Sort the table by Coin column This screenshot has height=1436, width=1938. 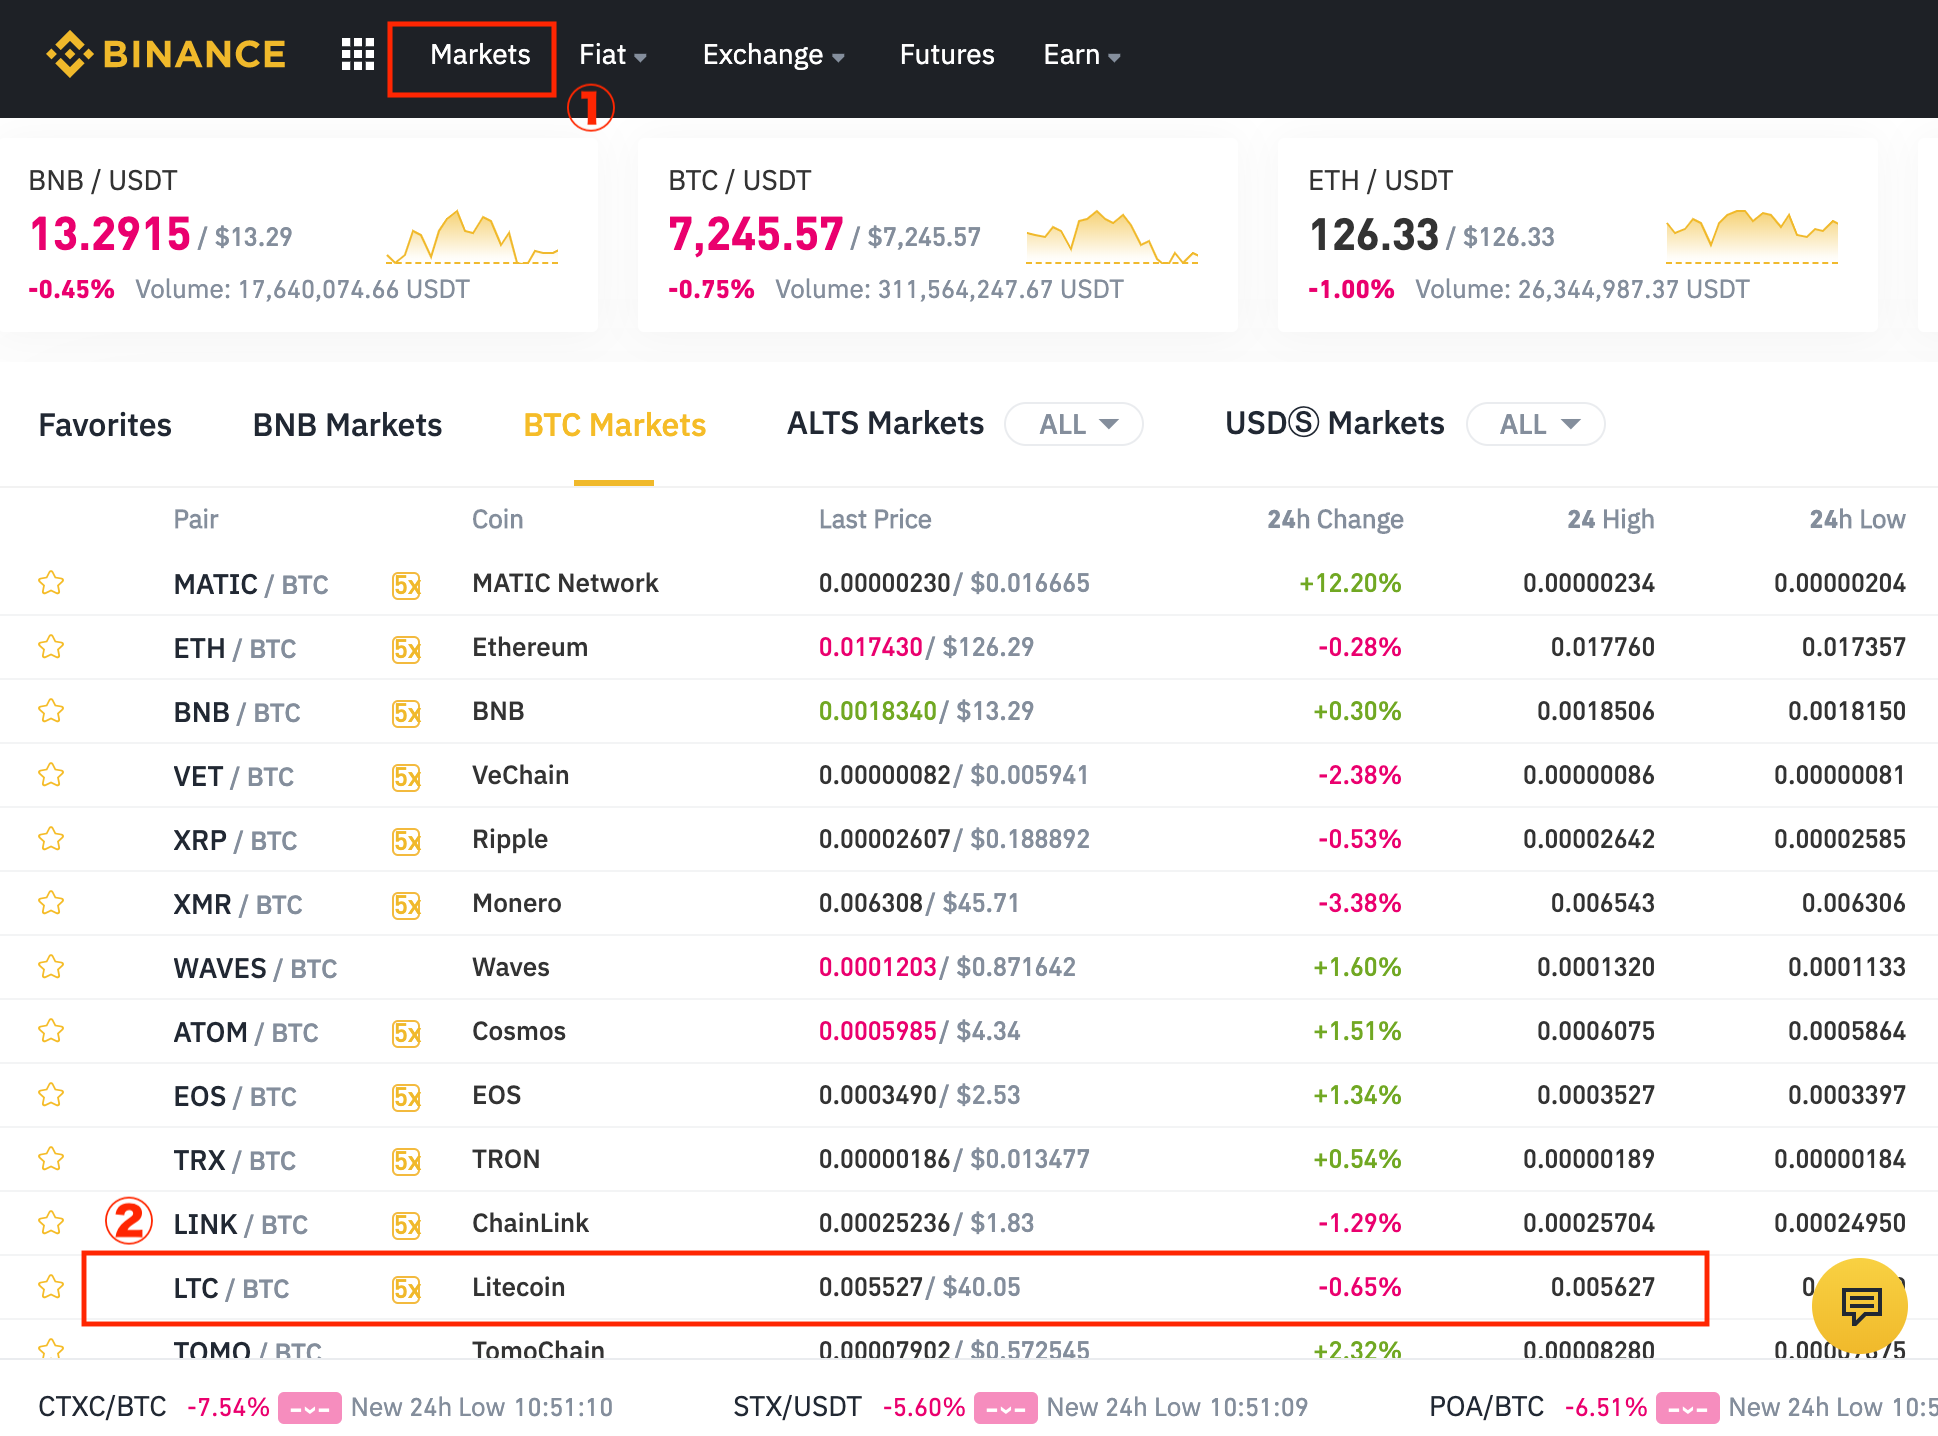[497, 519]
